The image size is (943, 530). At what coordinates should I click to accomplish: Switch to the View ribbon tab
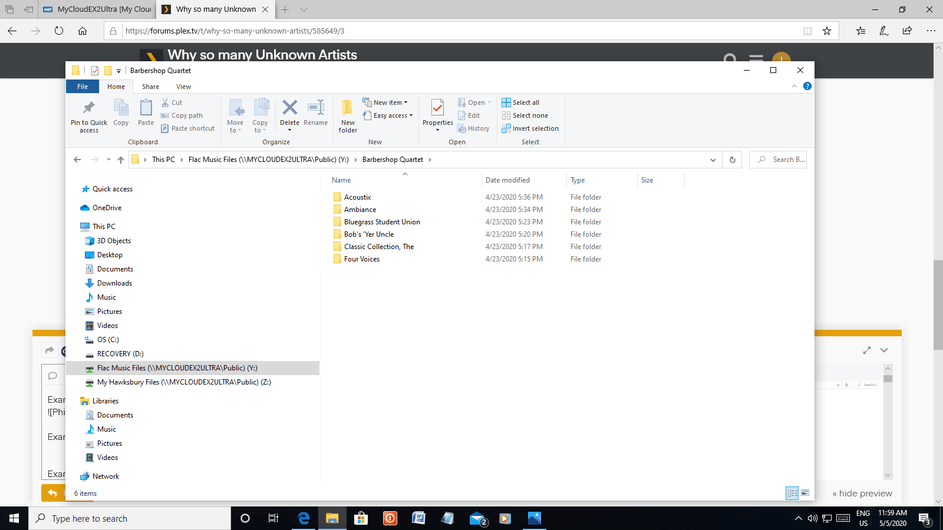(x=183, y=87)
